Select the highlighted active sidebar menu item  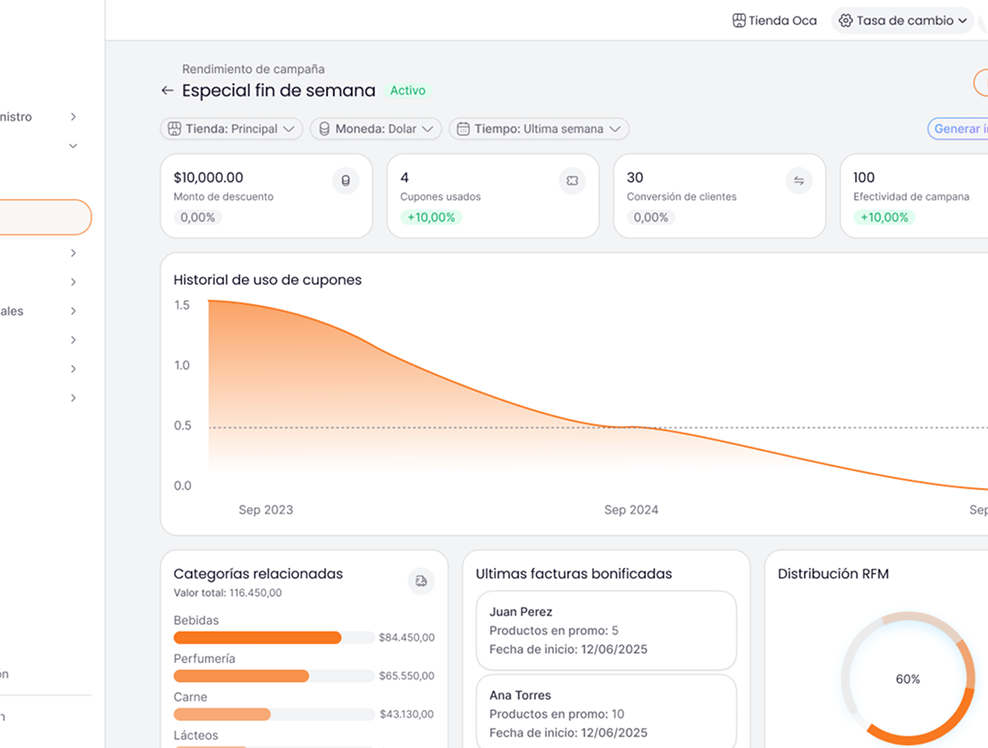tap(45, 217)
